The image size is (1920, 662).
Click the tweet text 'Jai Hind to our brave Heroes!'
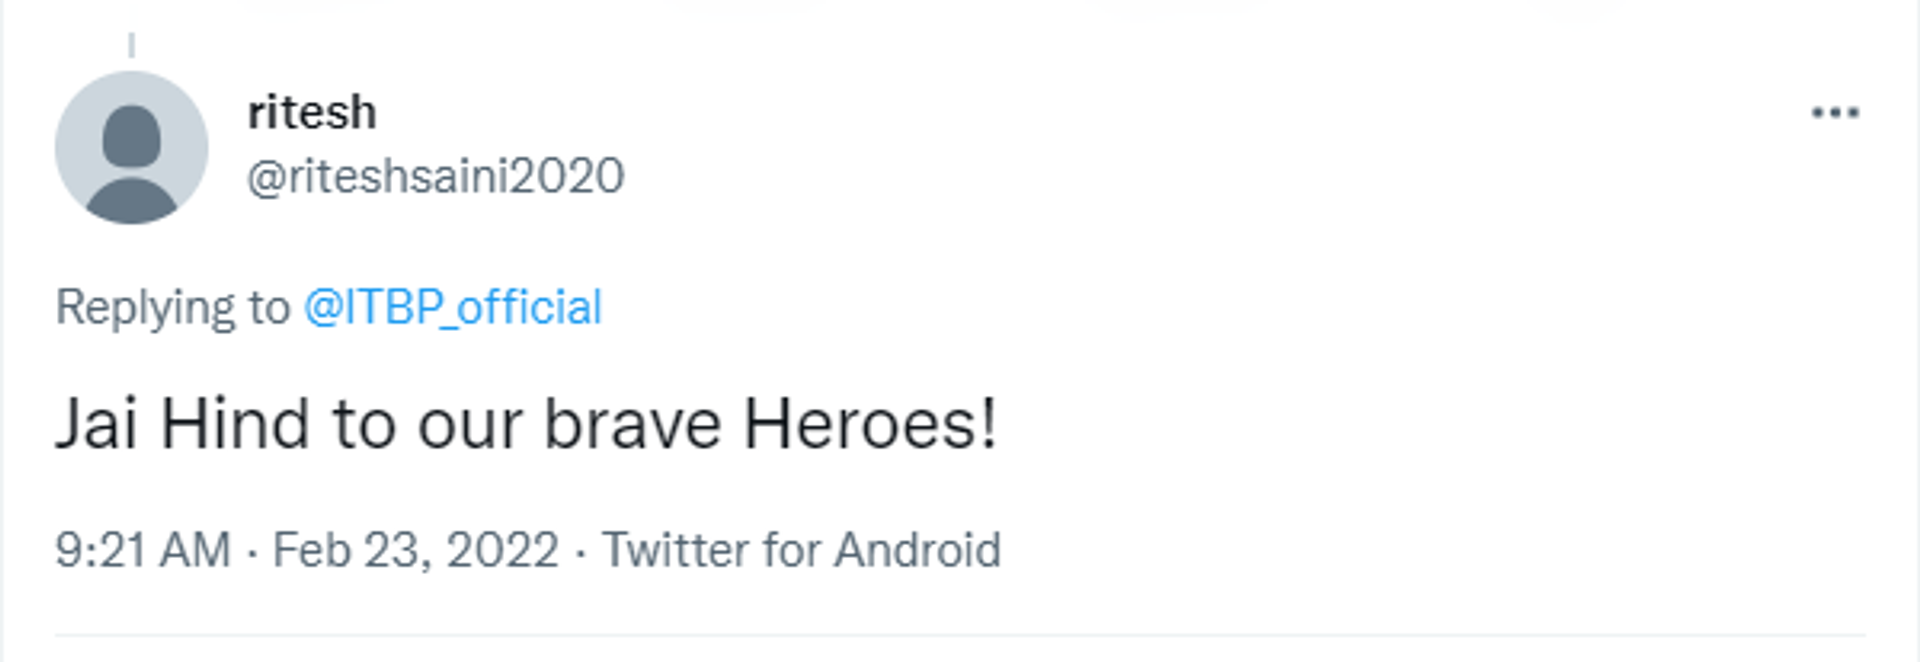526,424
